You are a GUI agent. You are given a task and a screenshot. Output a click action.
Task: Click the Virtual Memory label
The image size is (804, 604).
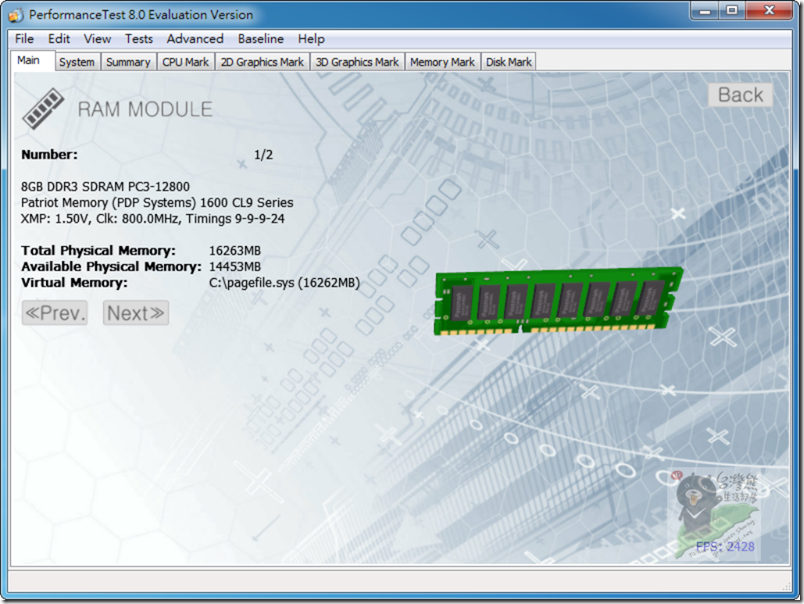[74, 283]
